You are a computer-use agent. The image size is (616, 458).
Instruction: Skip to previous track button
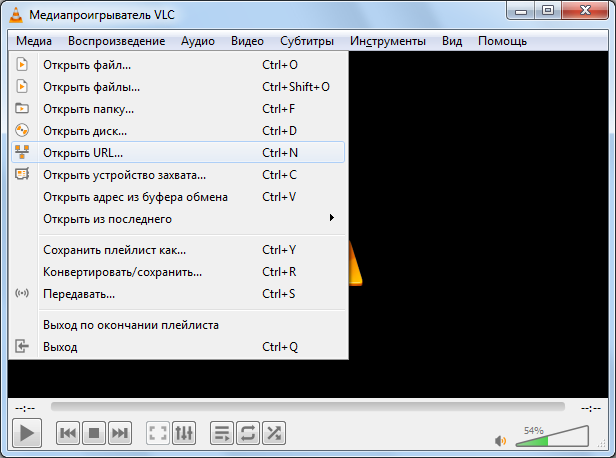click(x=68, y=433)
